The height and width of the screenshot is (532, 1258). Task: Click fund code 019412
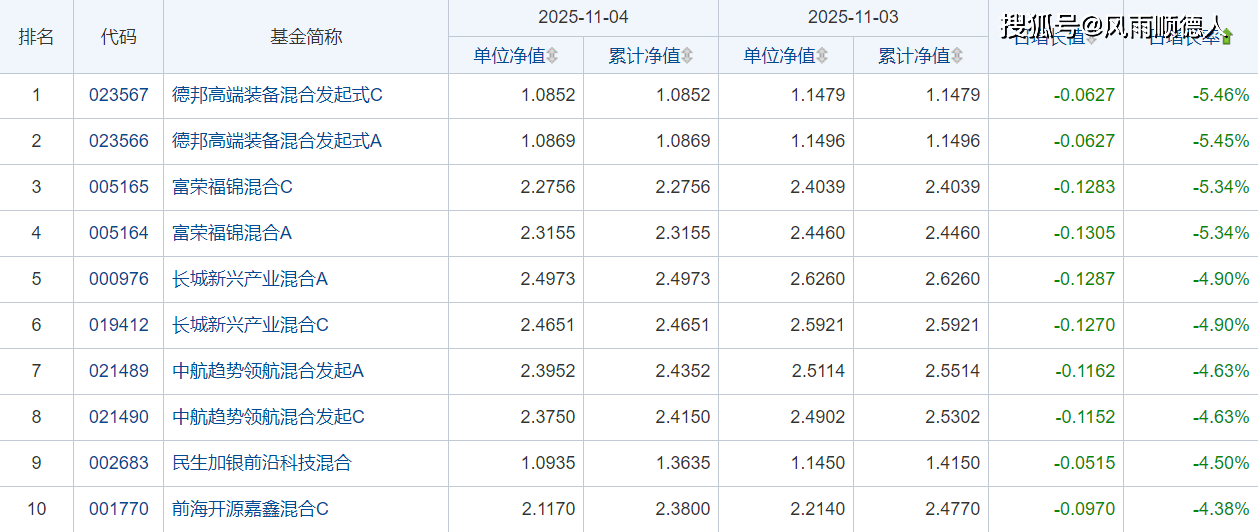pos(118,325)
